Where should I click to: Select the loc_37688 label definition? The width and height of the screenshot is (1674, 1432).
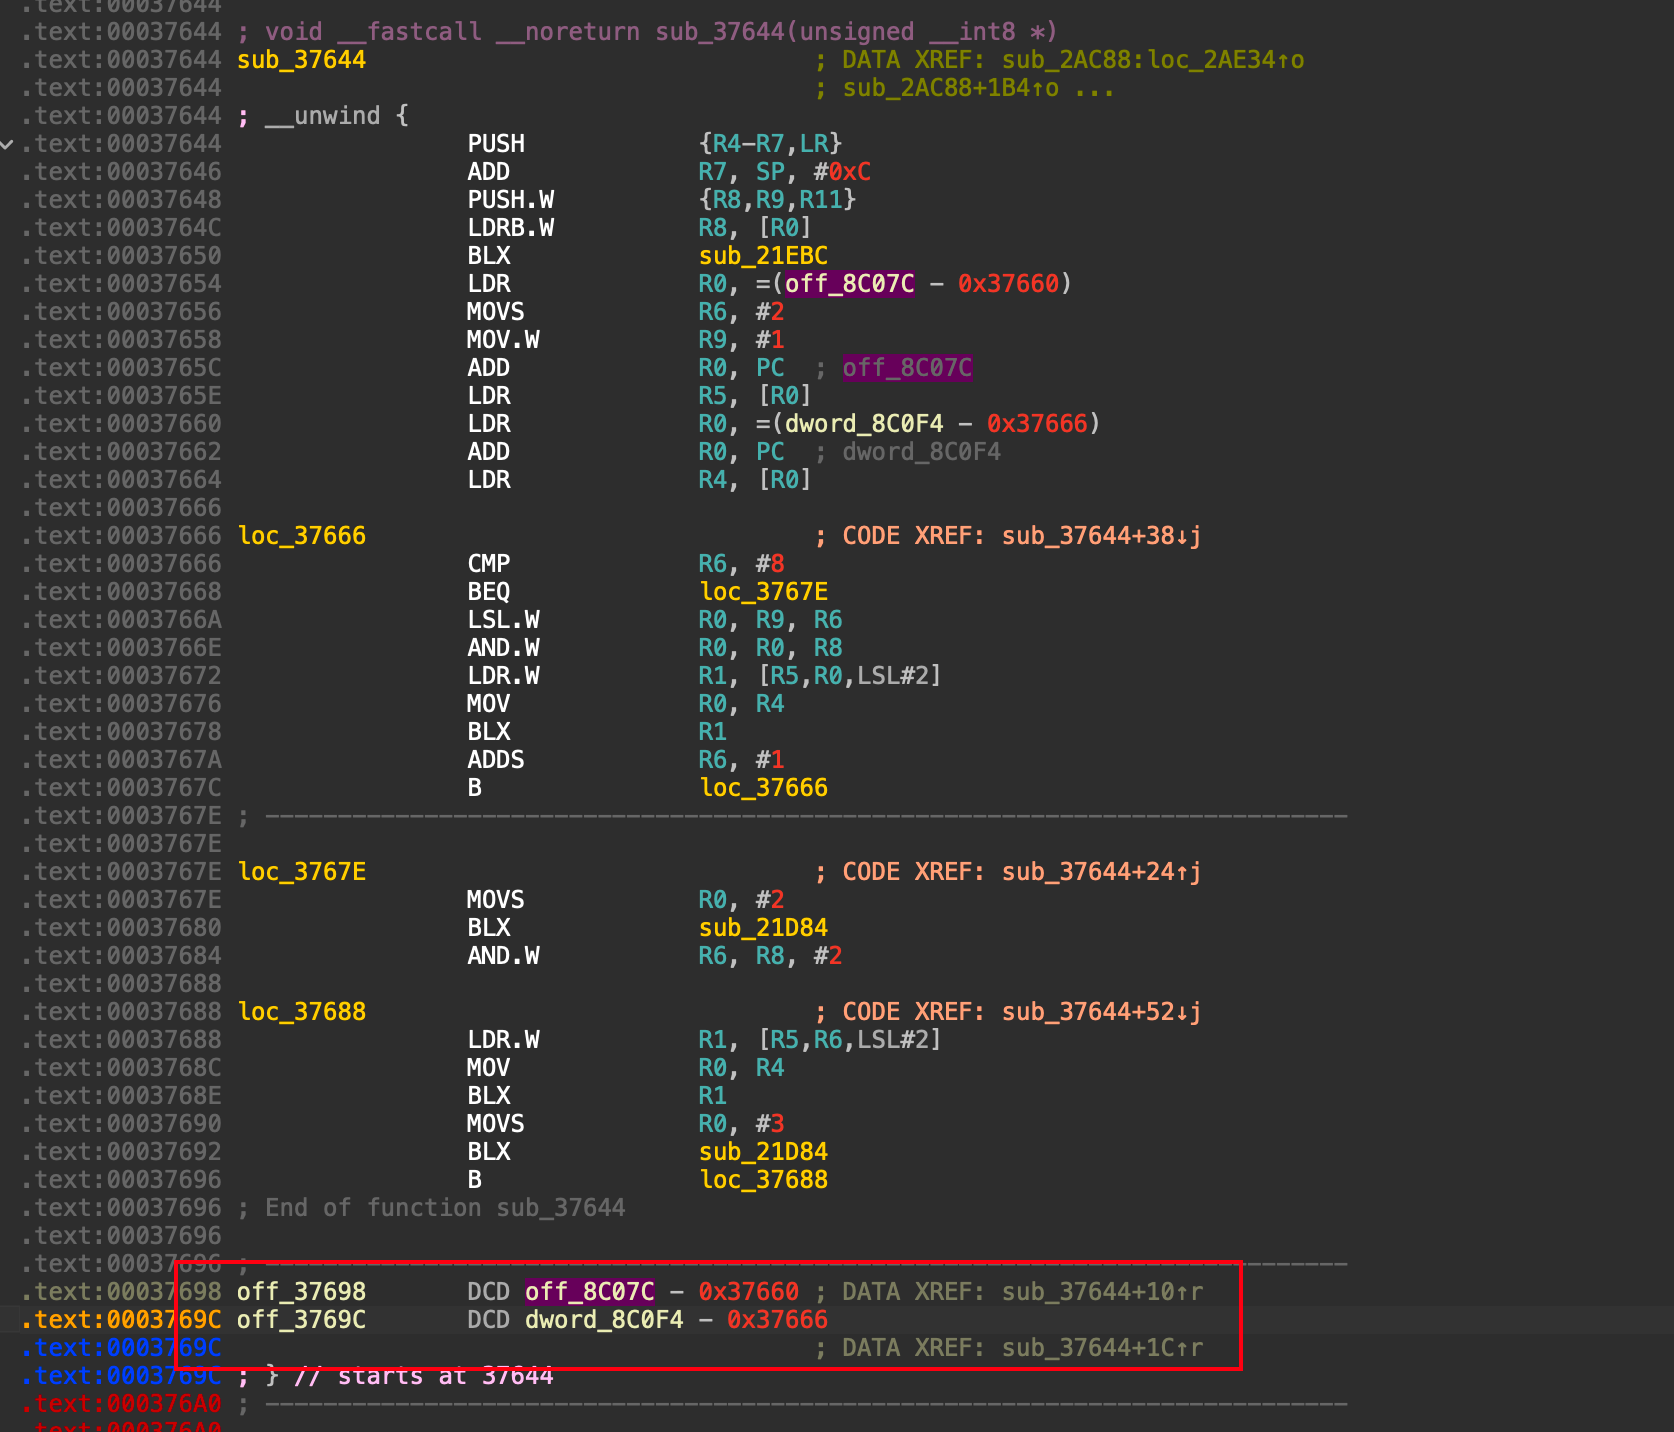pyautogui.click(x=302, y=1012)
